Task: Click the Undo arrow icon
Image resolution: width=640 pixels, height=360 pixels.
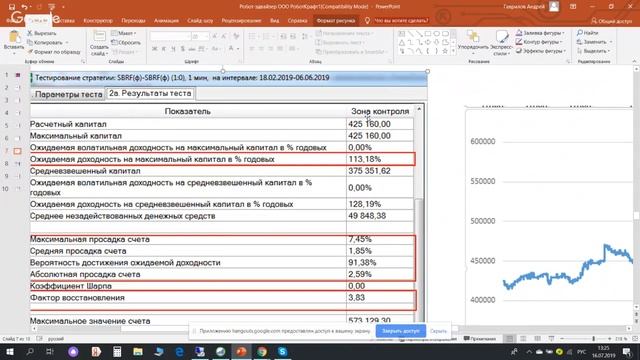Action: pos(24,7)
